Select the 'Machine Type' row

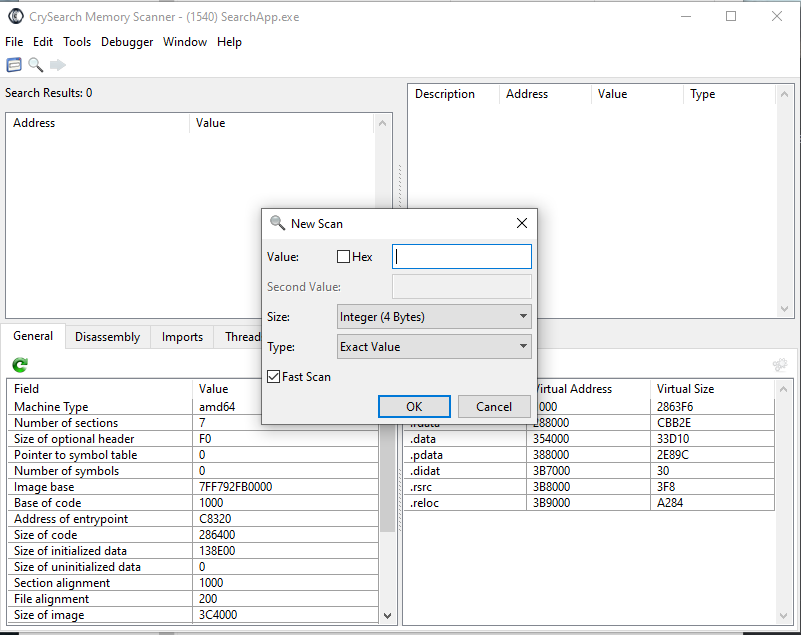pyautogui.click(x=193, y=407)
